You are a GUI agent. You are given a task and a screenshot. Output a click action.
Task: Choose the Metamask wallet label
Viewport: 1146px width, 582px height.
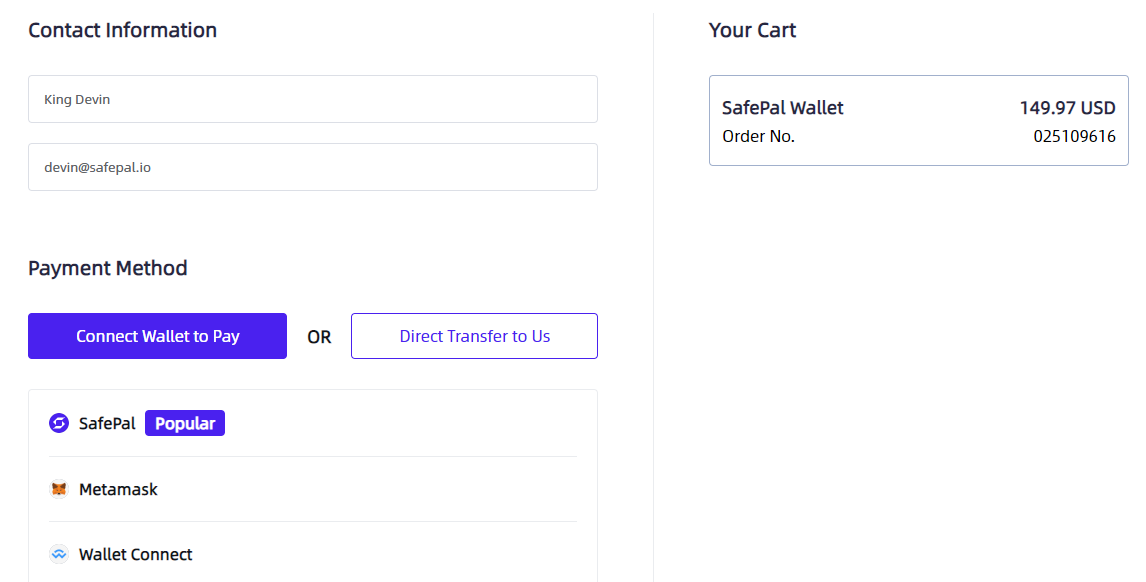pyautogui.click(x=118, y=490)
